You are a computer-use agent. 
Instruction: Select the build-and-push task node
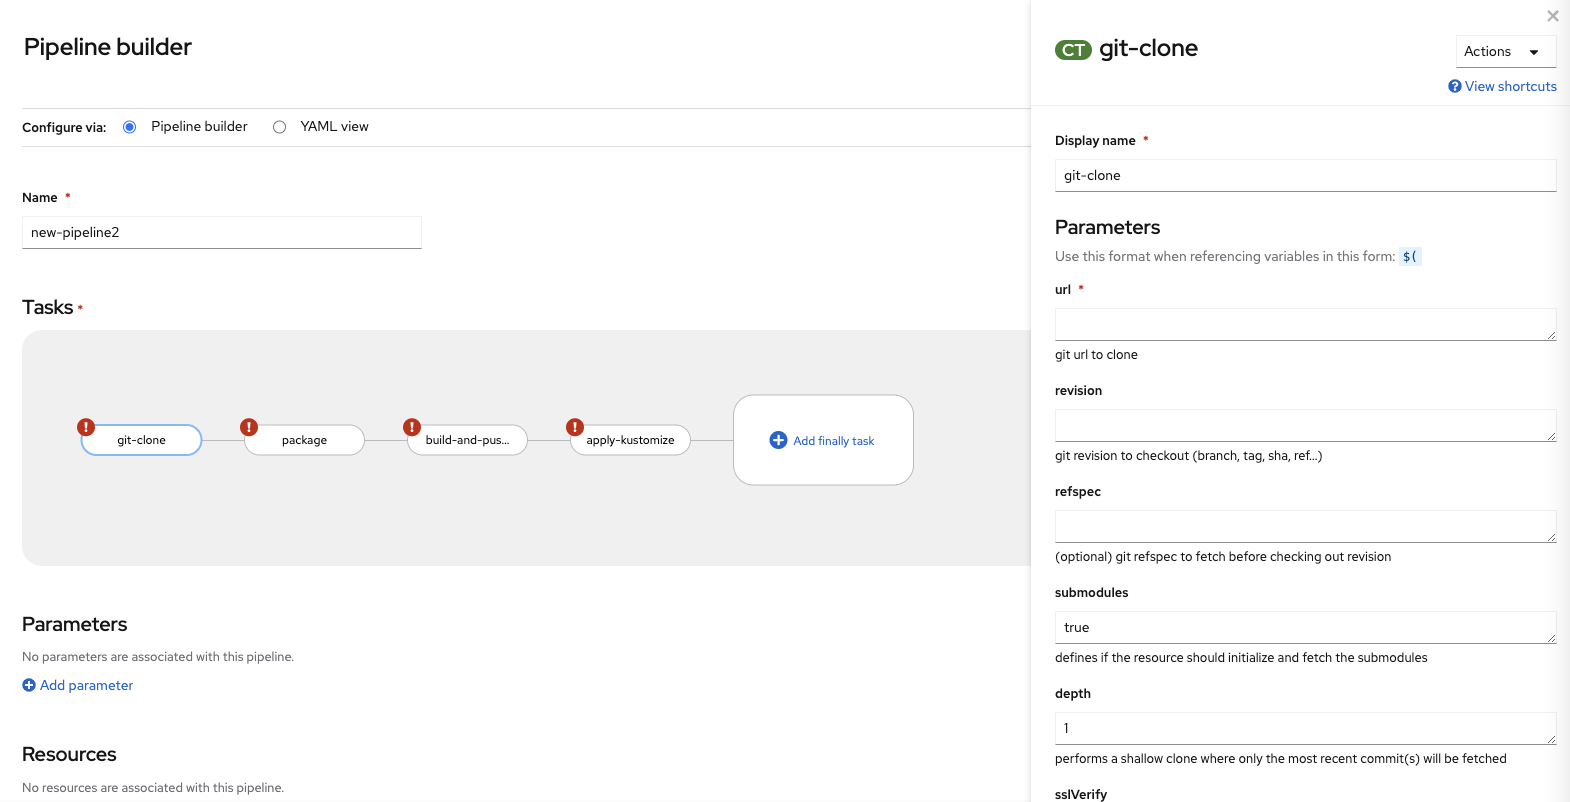click(x=467, y=440)
